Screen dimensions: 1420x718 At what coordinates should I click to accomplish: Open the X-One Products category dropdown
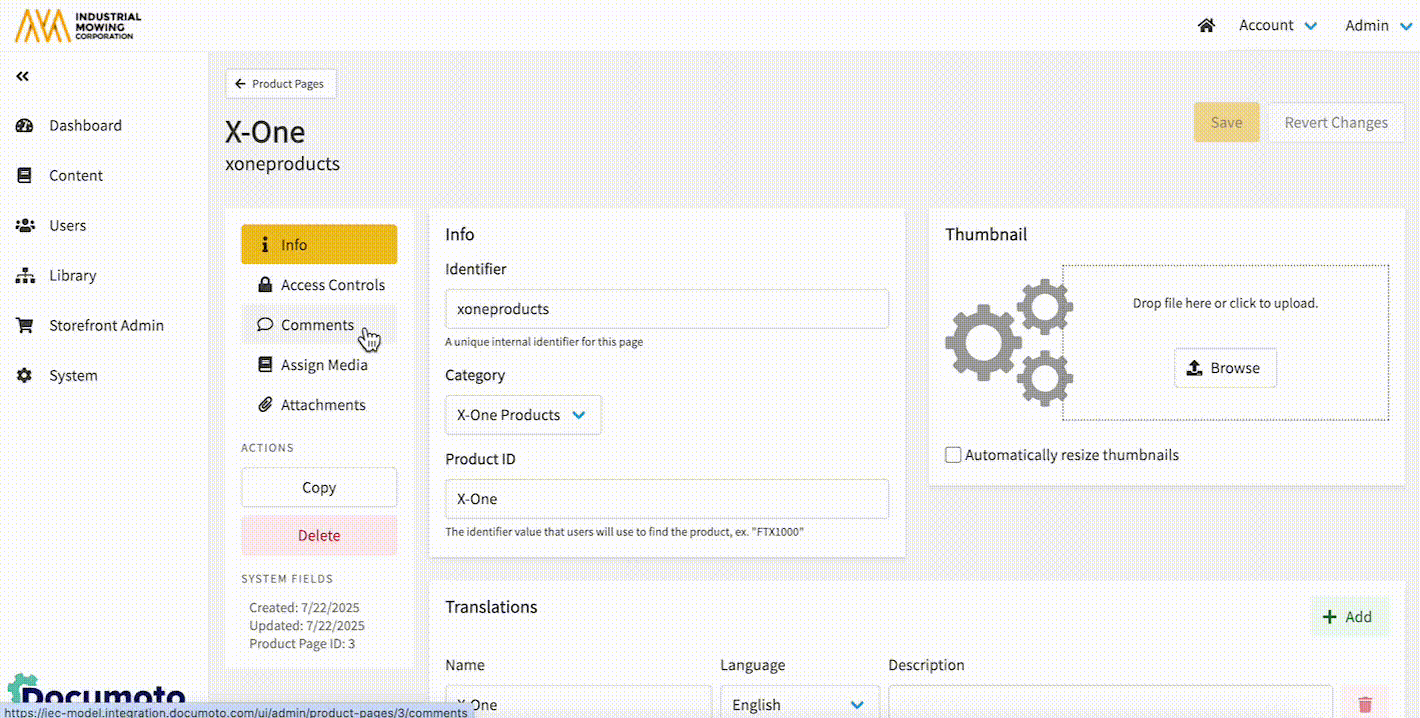click(522, 415)
